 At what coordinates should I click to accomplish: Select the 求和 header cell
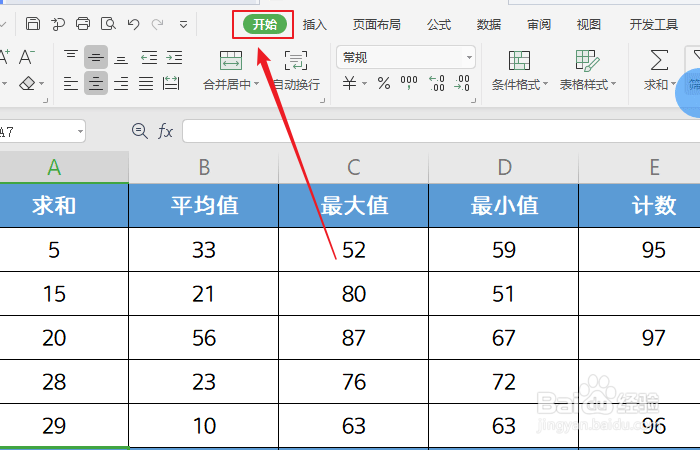tap(64, 205)
